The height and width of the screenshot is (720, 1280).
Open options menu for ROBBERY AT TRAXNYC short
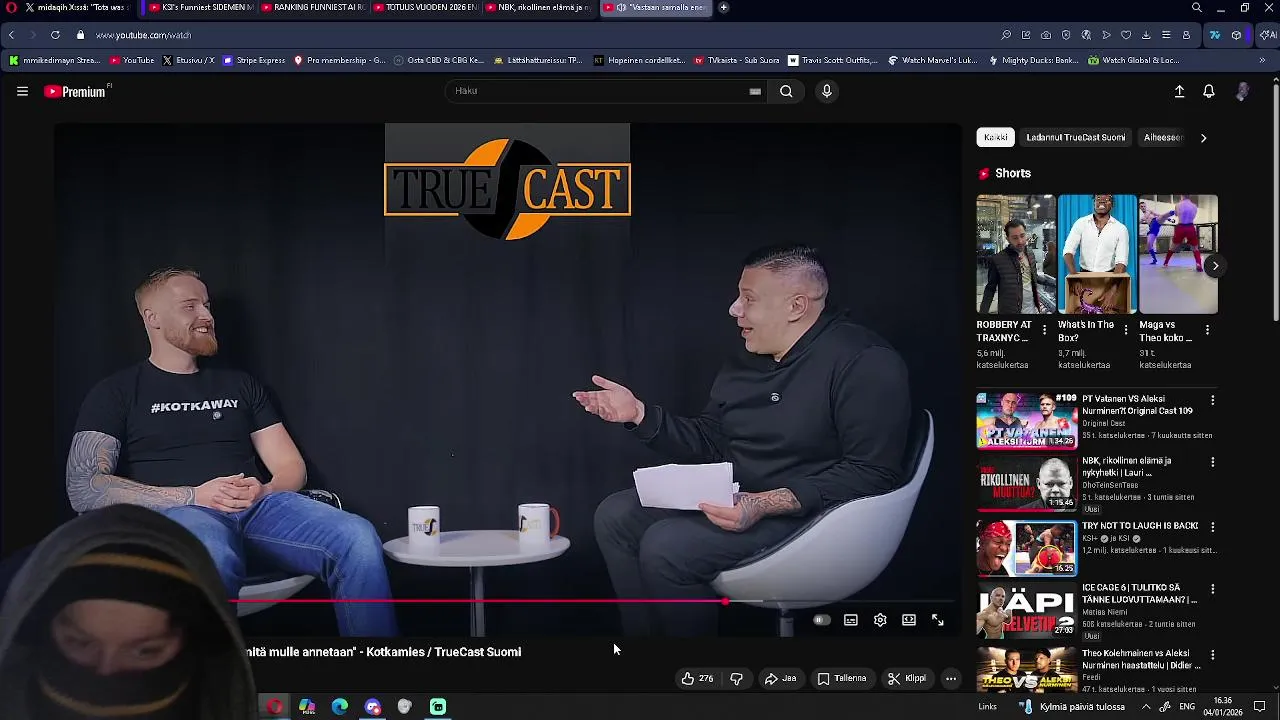pyautogui.click(x=1045, y=329)
